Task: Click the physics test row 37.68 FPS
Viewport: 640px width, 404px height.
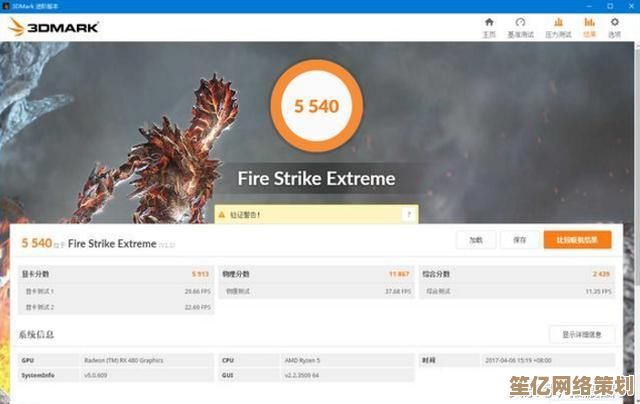Action: coord(317,291)
